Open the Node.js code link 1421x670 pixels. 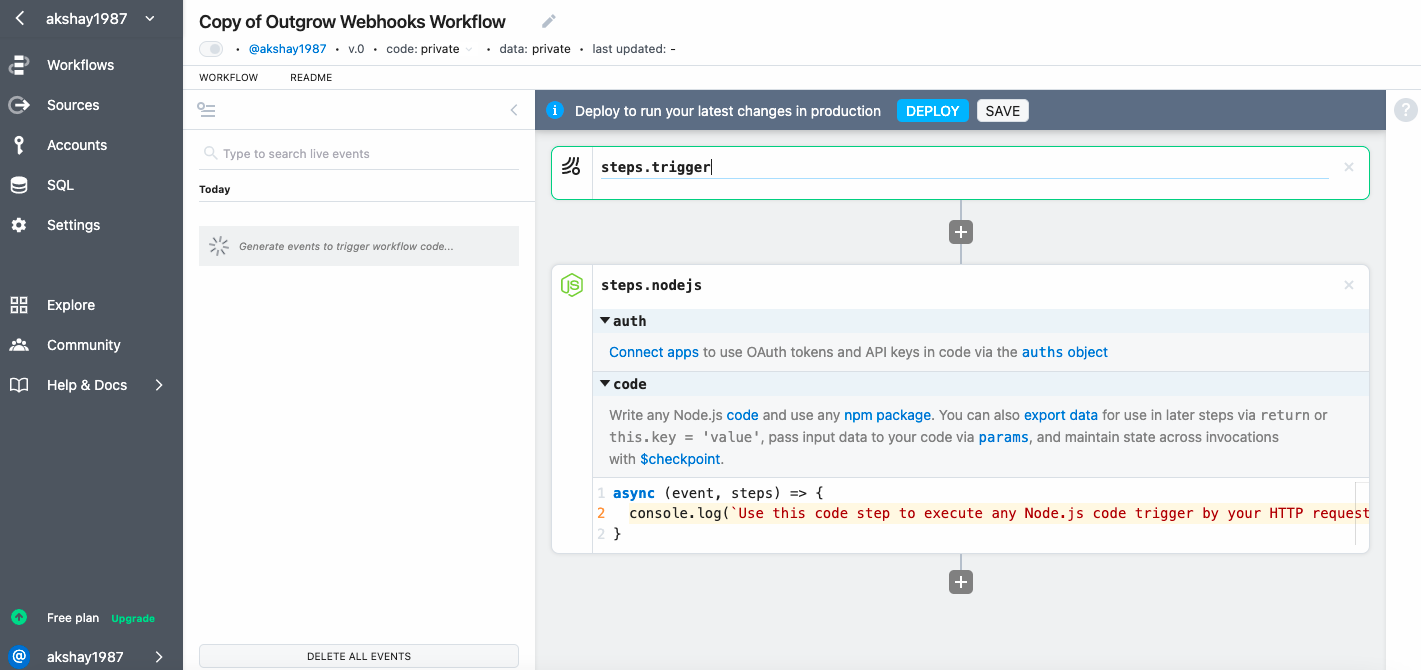(742, 415)
